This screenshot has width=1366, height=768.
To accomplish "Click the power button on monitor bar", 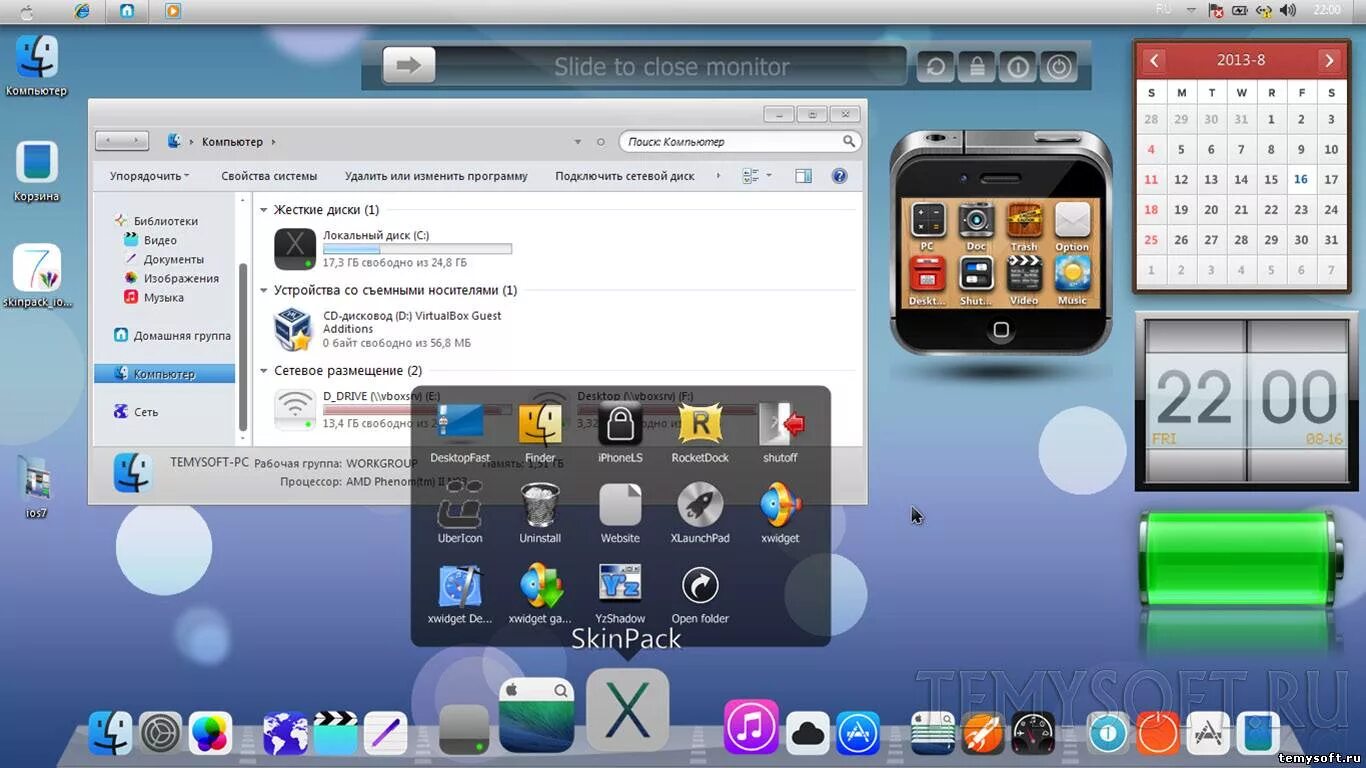I will coord(1059,67).
